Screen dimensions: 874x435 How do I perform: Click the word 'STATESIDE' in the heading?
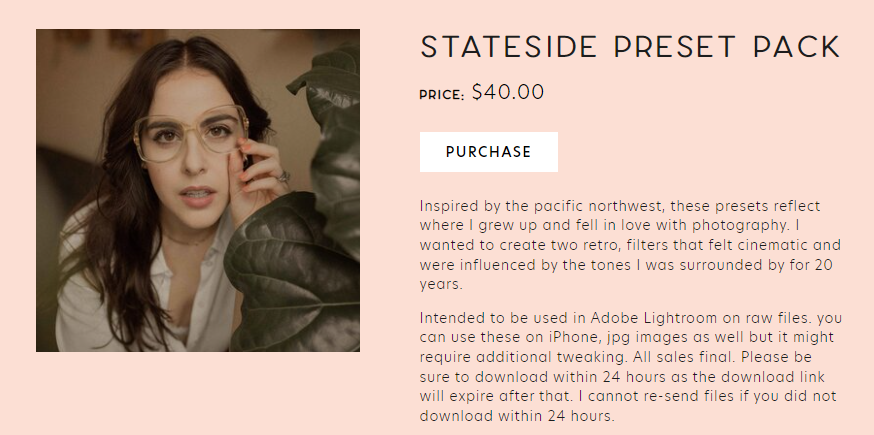pos(510,47)
